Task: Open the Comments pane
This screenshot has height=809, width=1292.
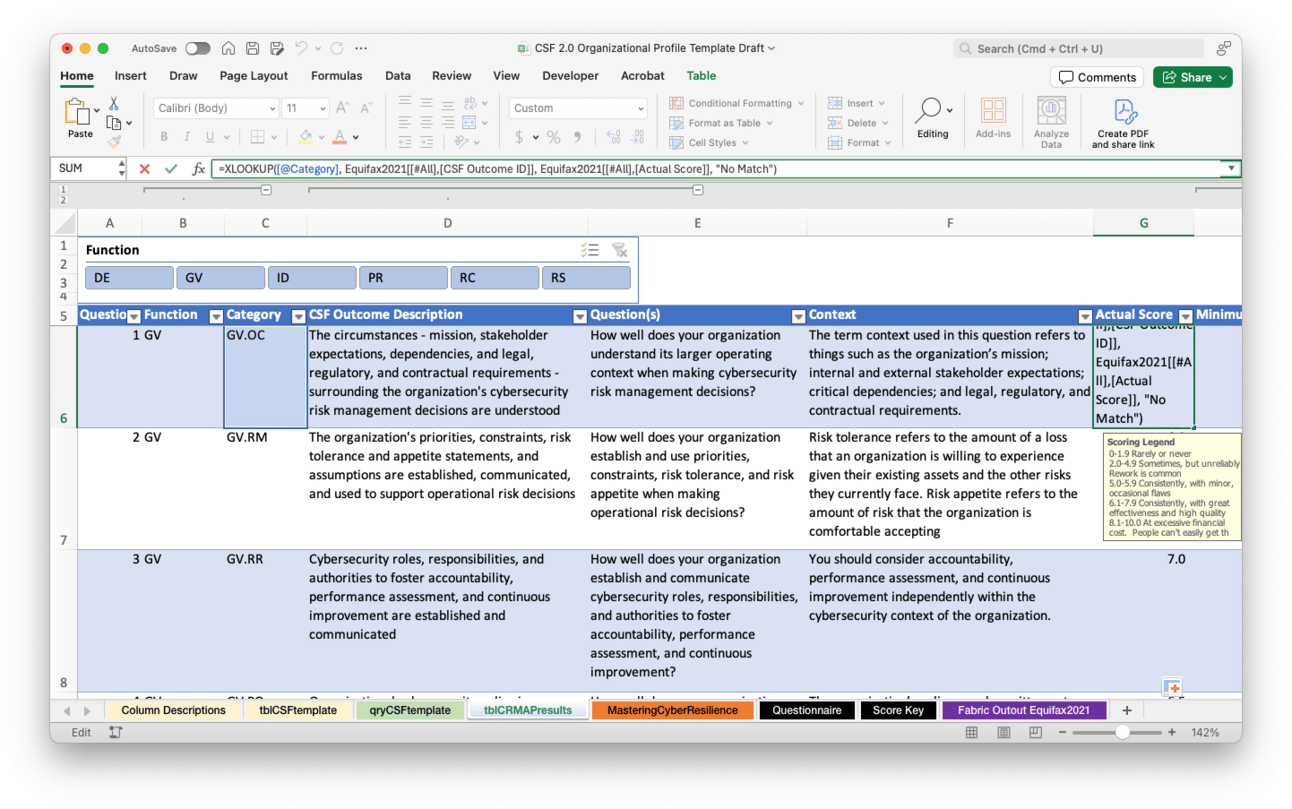Action: [x=1098, y=77]
